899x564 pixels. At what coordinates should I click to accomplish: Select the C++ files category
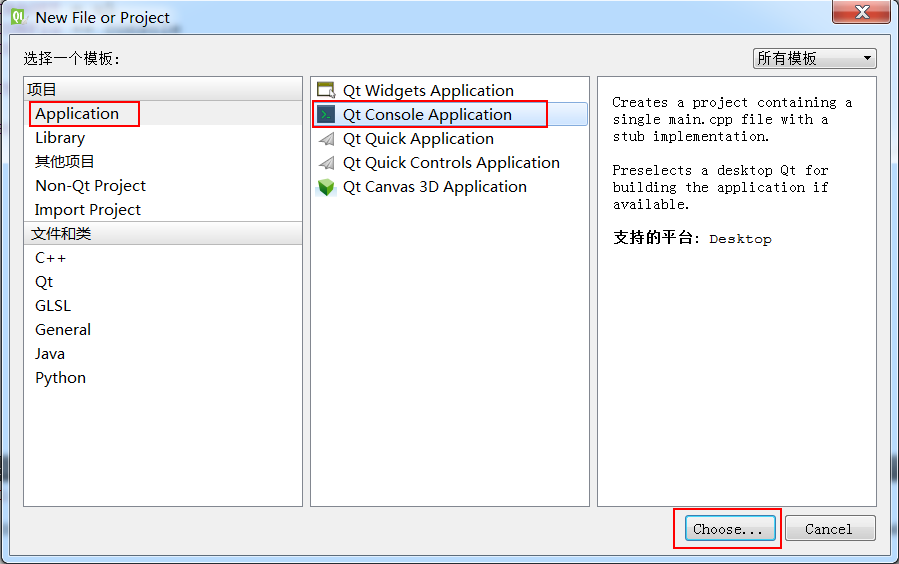point(163,258)
